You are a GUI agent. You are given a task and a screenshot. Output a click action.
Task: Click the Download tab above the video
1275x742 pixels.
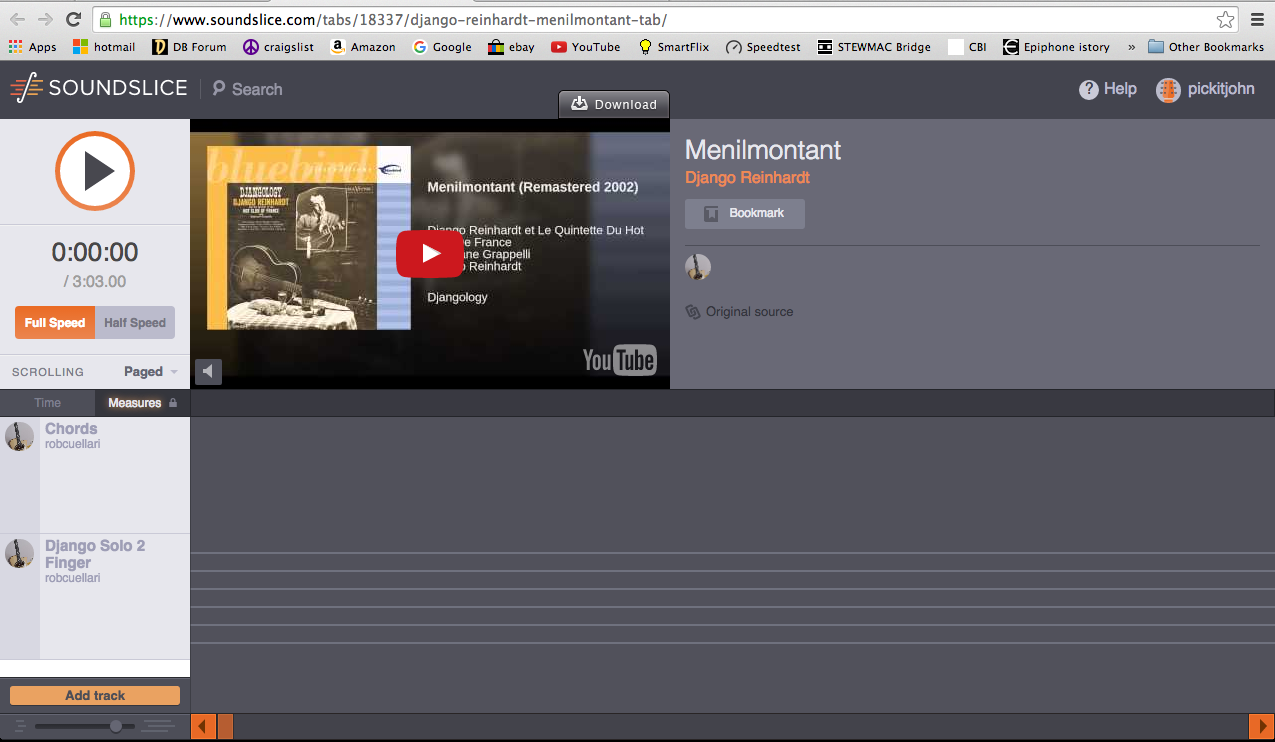tap(614, 104)
